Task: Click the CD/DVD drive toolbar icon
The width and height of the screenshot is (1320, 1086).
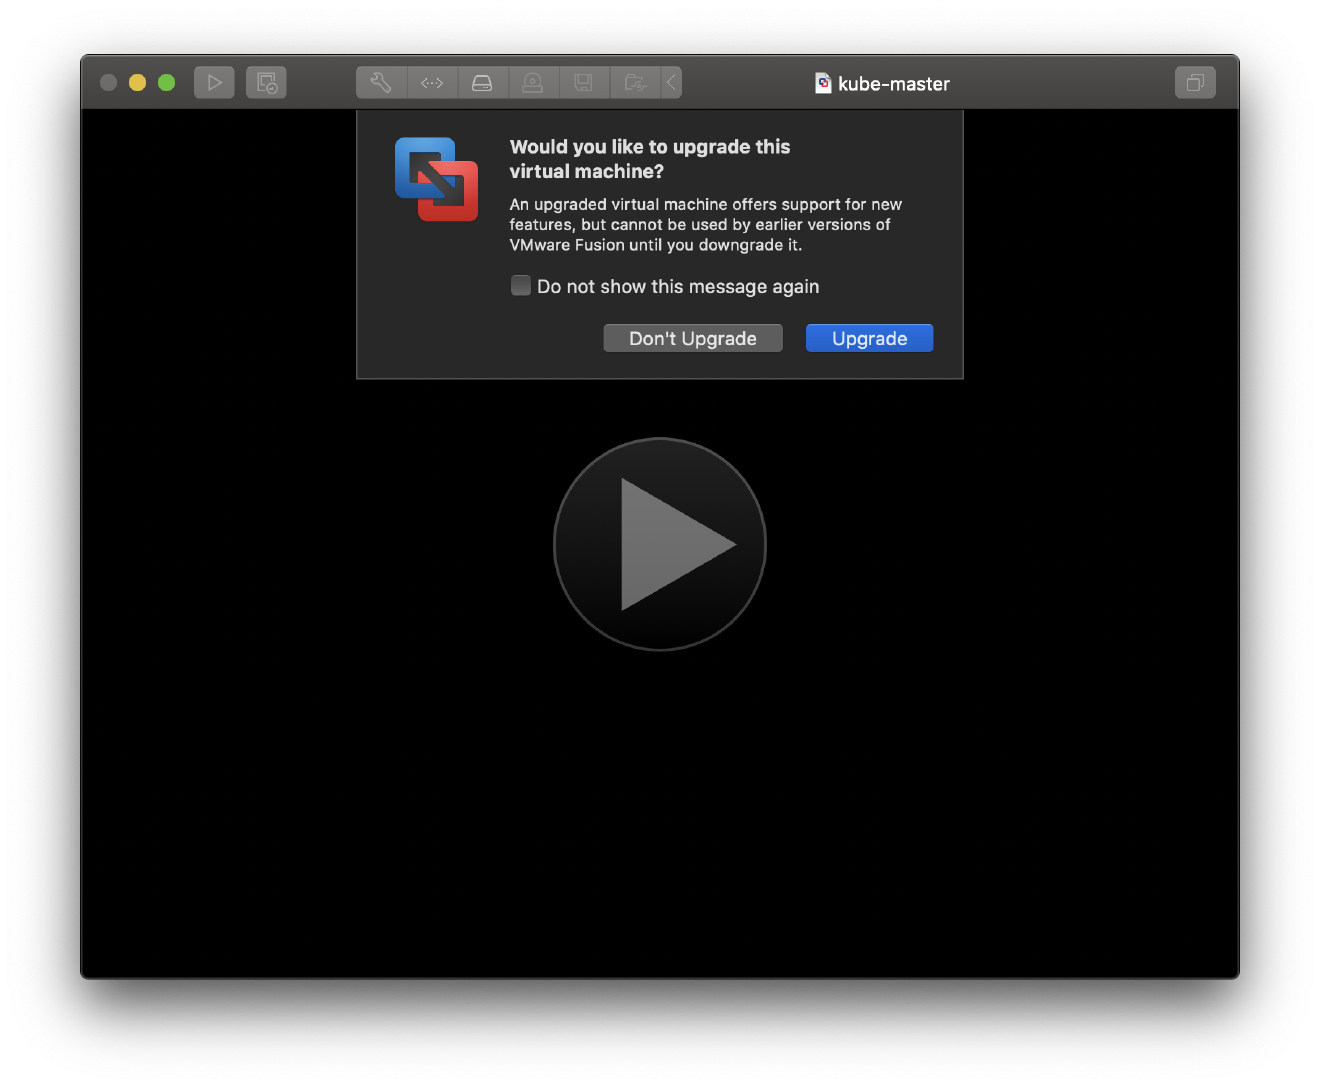Action: pos(533,82)
